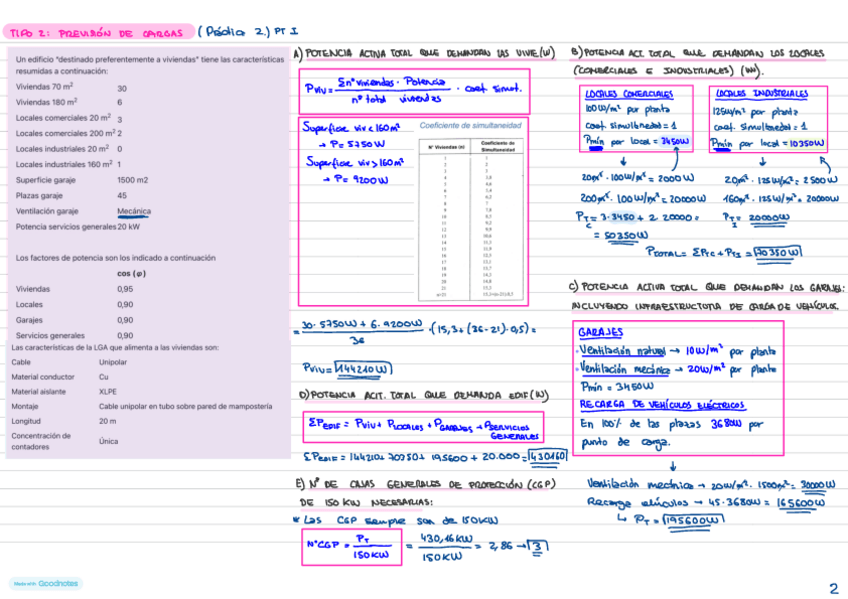Screen dimensions: 848x599
Task: Click the boxed total 70350 W
Action: click(779, 253)
